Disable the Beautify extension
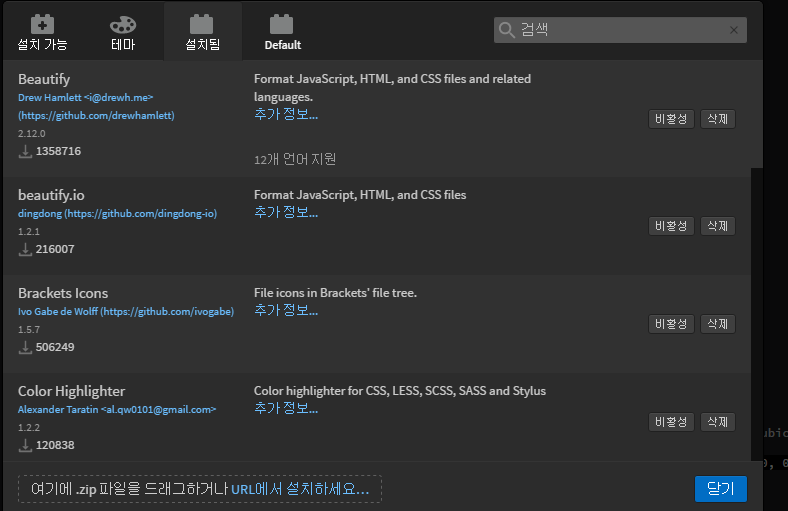Image resolution: width=788 pixels, height=511 pixels. [x=671, y=119]
